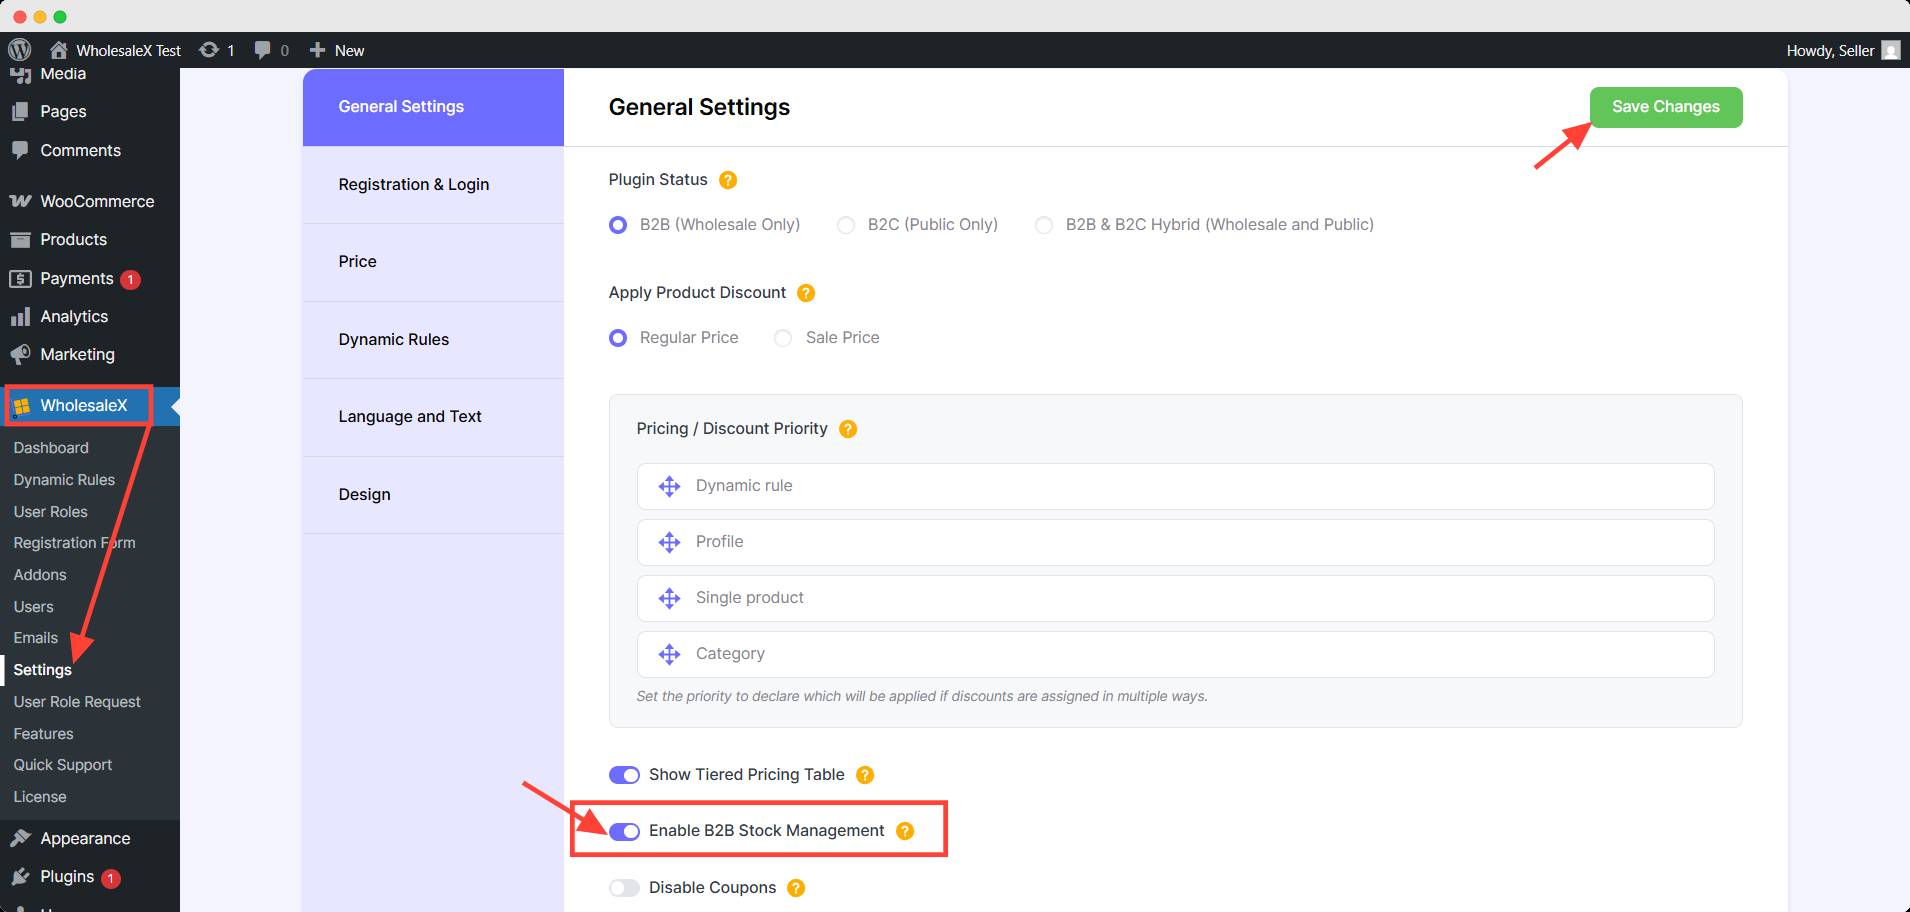The width and height of the screenshot is (1910, 912).
Task: Click help icon next to Disable Coupons
Action: click(x=796, y=888)
